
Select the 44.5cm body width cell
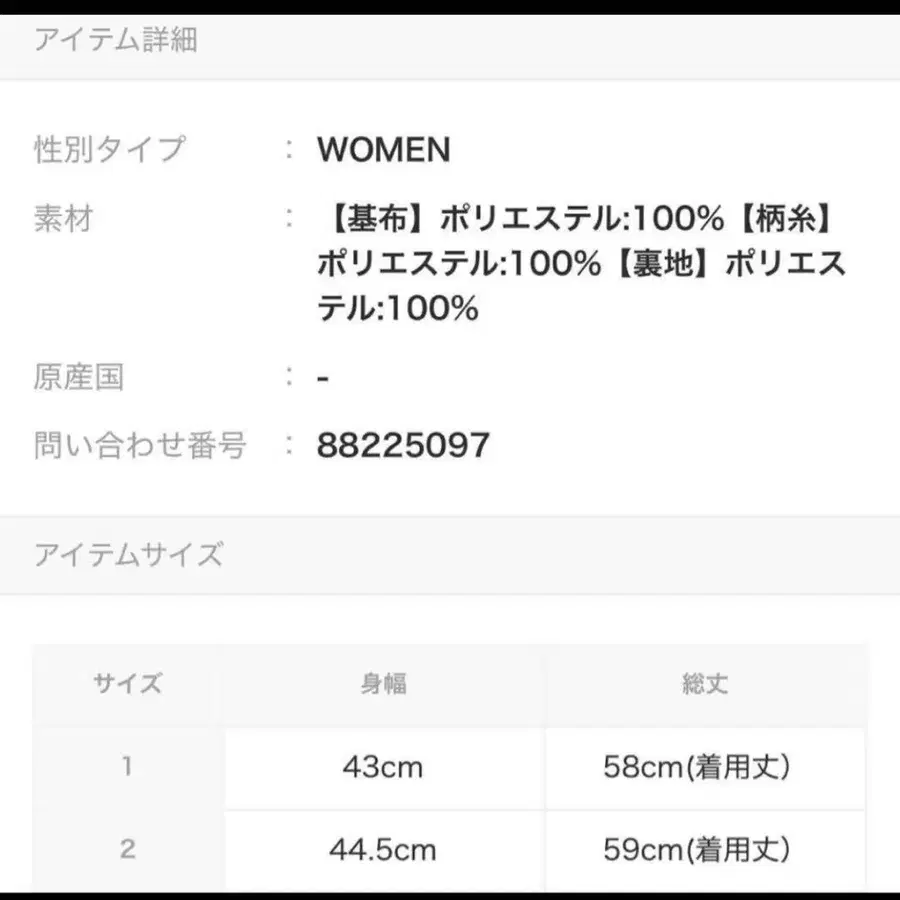pos(383,850)
